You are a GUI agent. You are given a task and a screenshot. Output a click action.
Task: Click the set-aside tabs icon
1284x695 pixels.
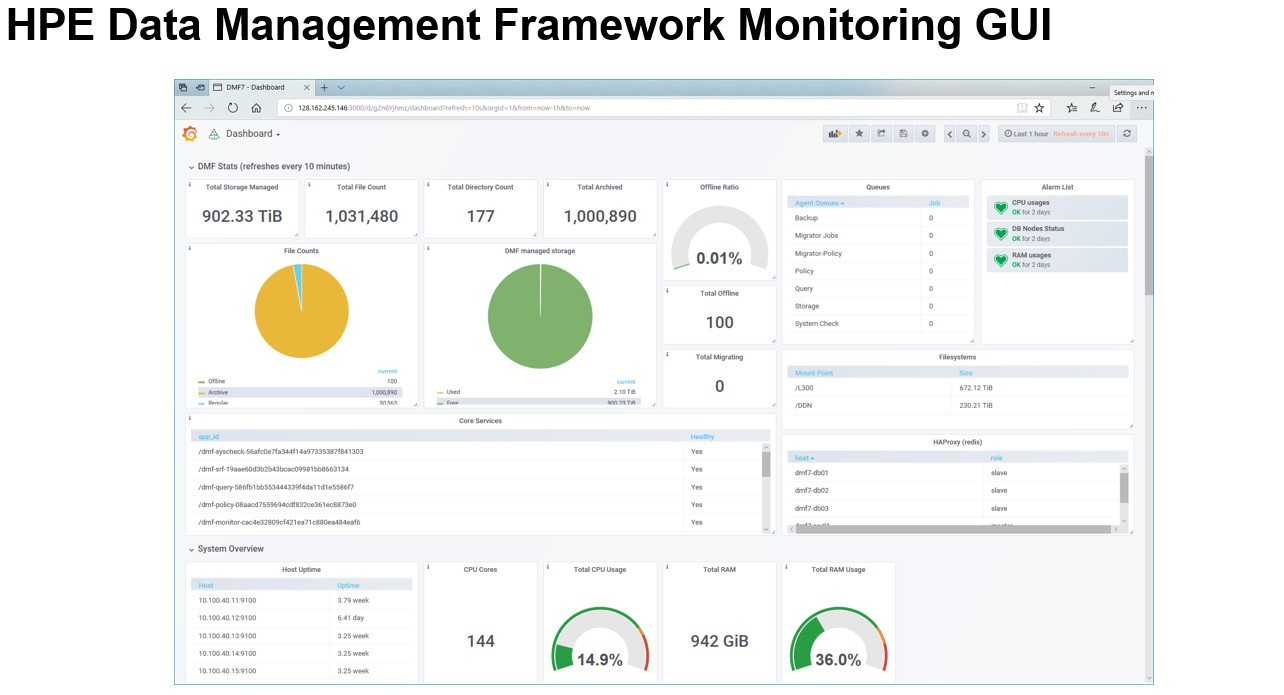click(x=200, y=88)
